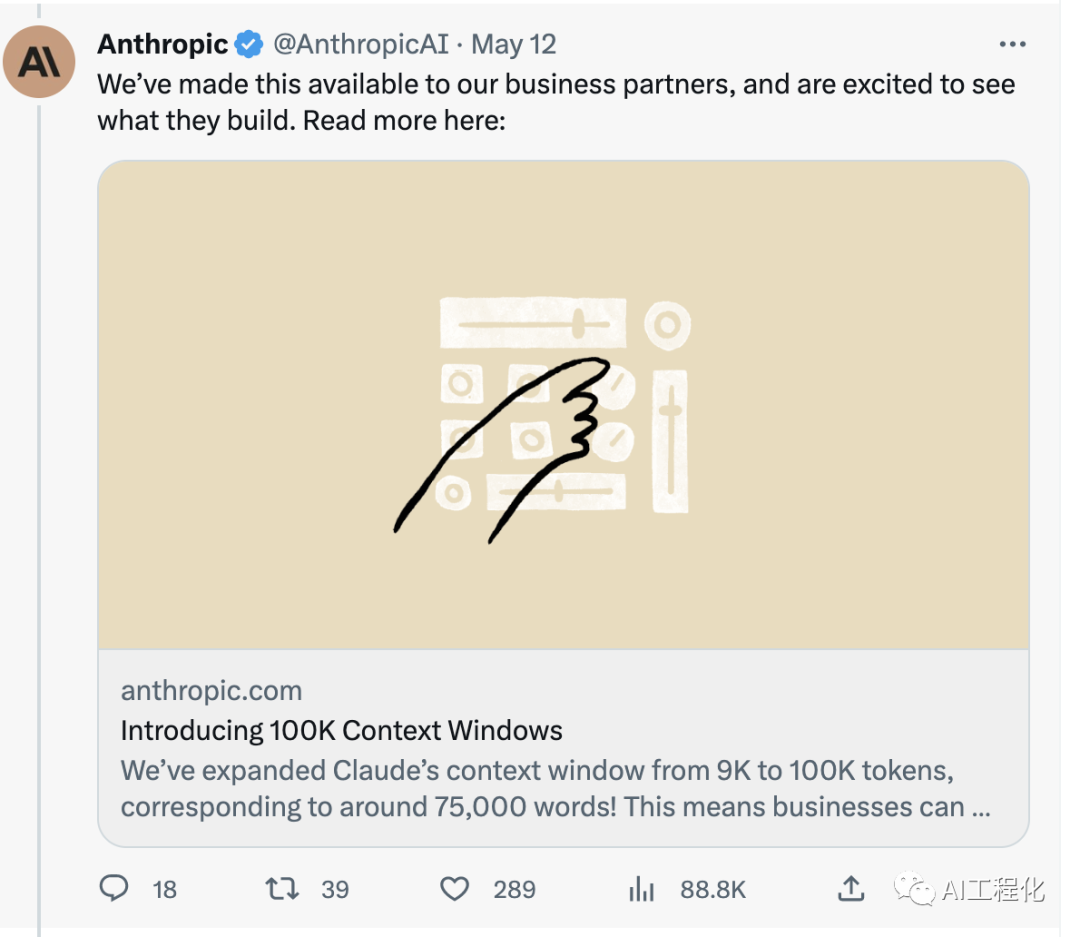1080x937 pixels.
Task: Click the May 12 timestamp
Action: 514,45
